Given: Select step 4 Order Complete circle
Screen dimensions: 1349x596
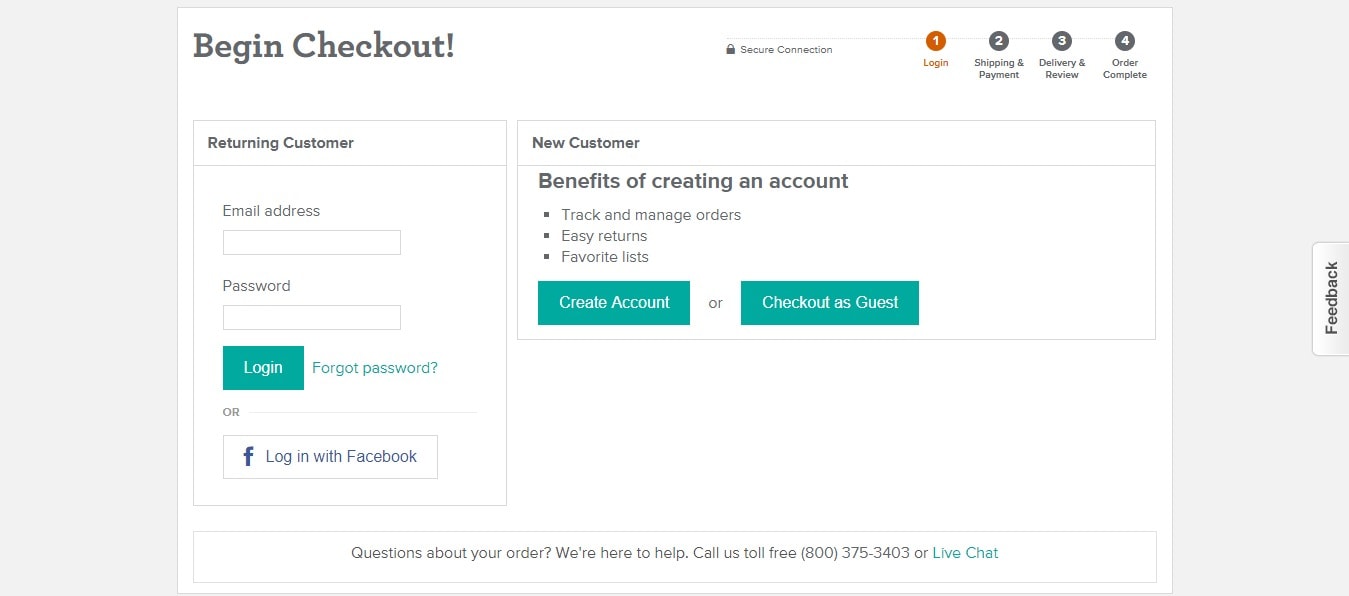Looking at the screenshot, I should [x=1125, y=41].
